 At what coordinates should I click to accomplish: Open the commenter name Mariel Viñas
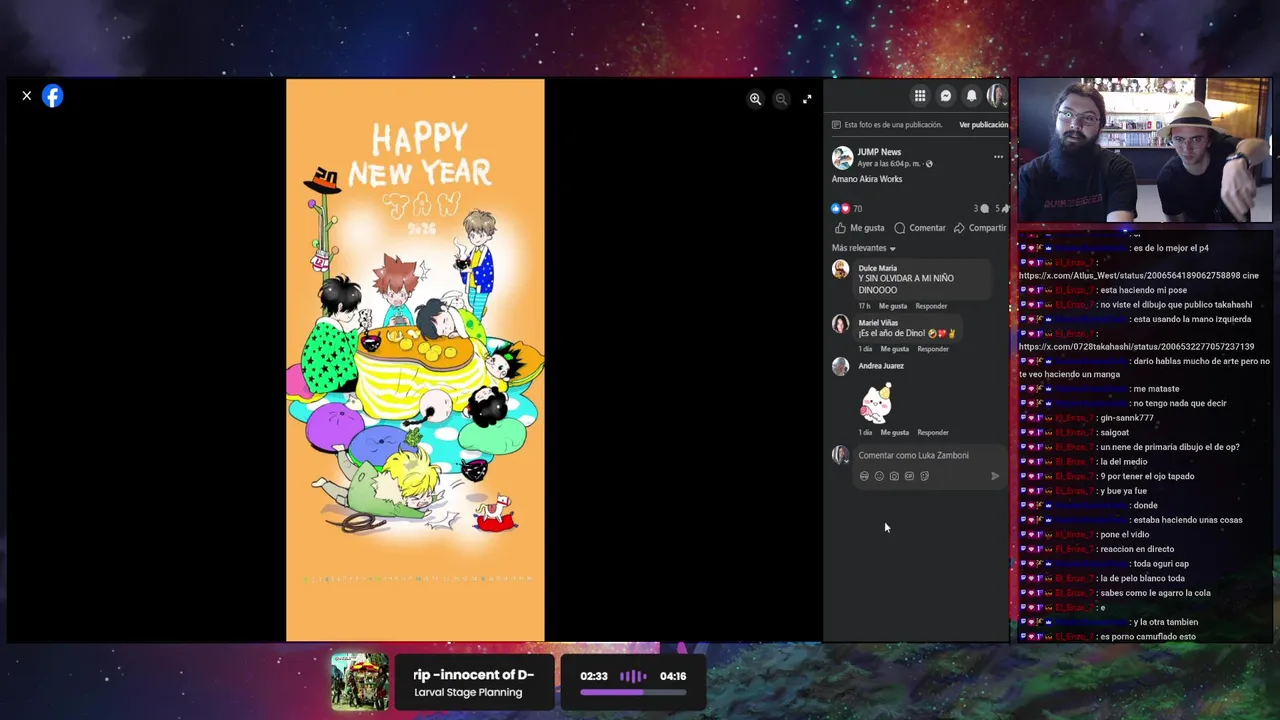[x=878, y=323]
